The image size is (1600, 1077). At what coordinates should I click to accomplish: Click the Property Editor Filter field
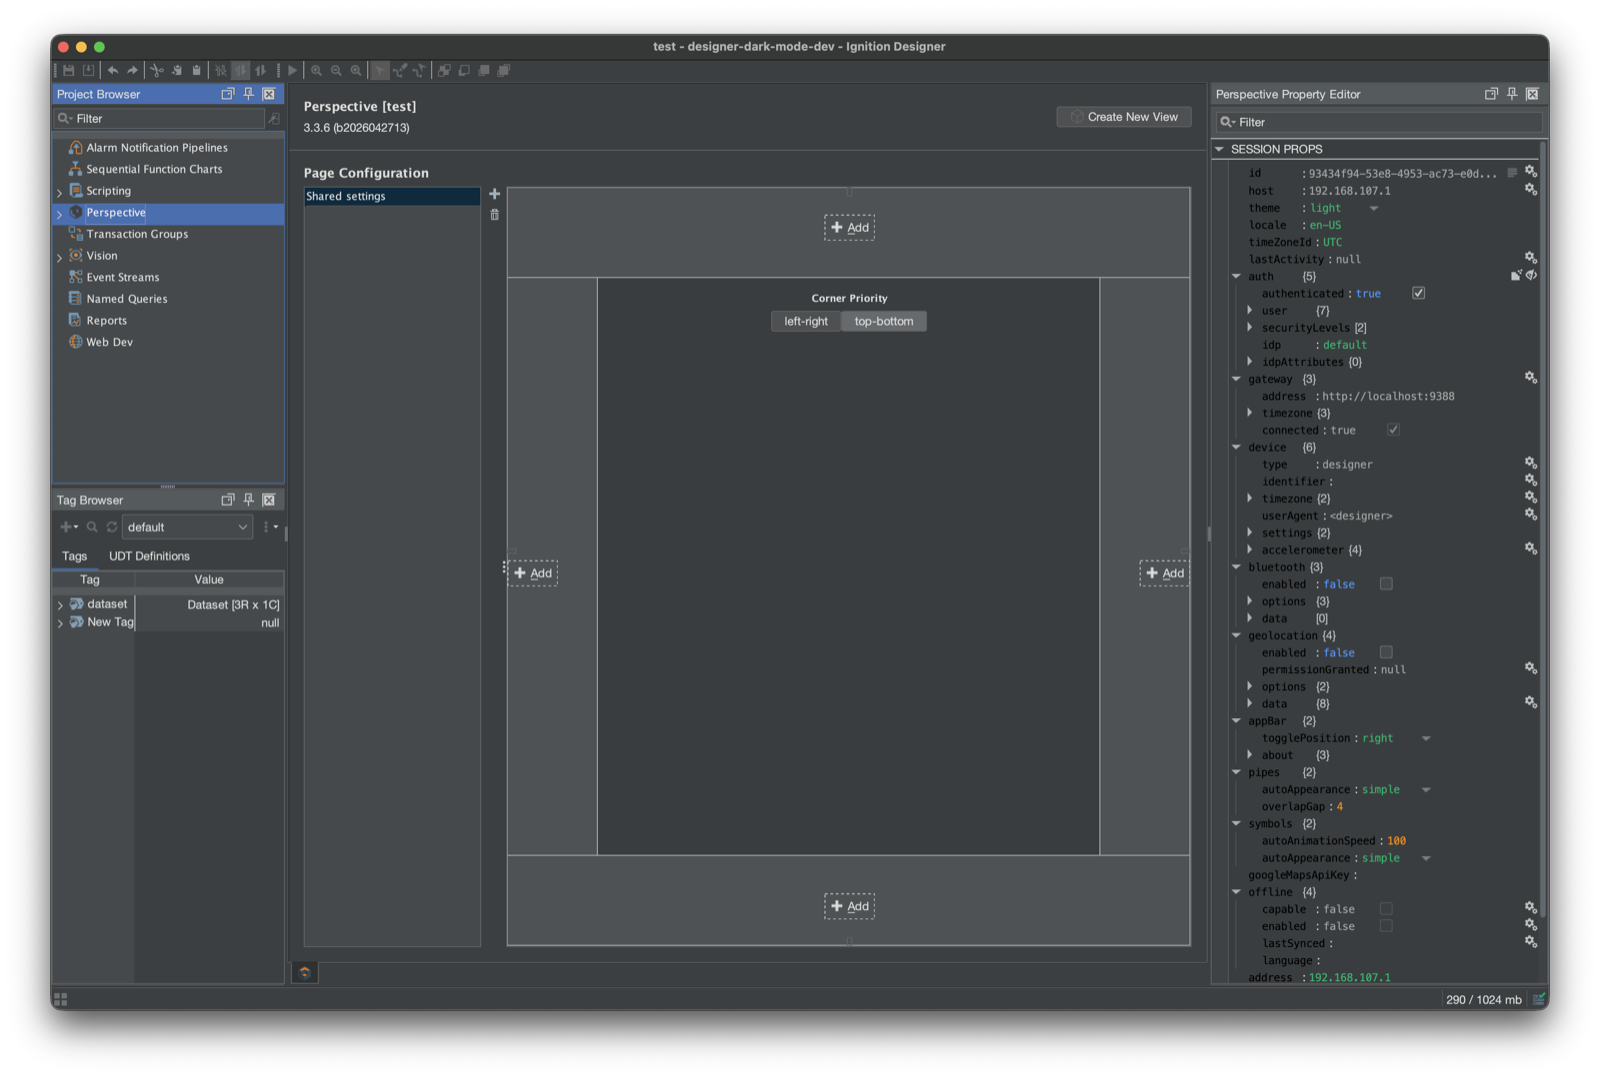(1379, 122)
